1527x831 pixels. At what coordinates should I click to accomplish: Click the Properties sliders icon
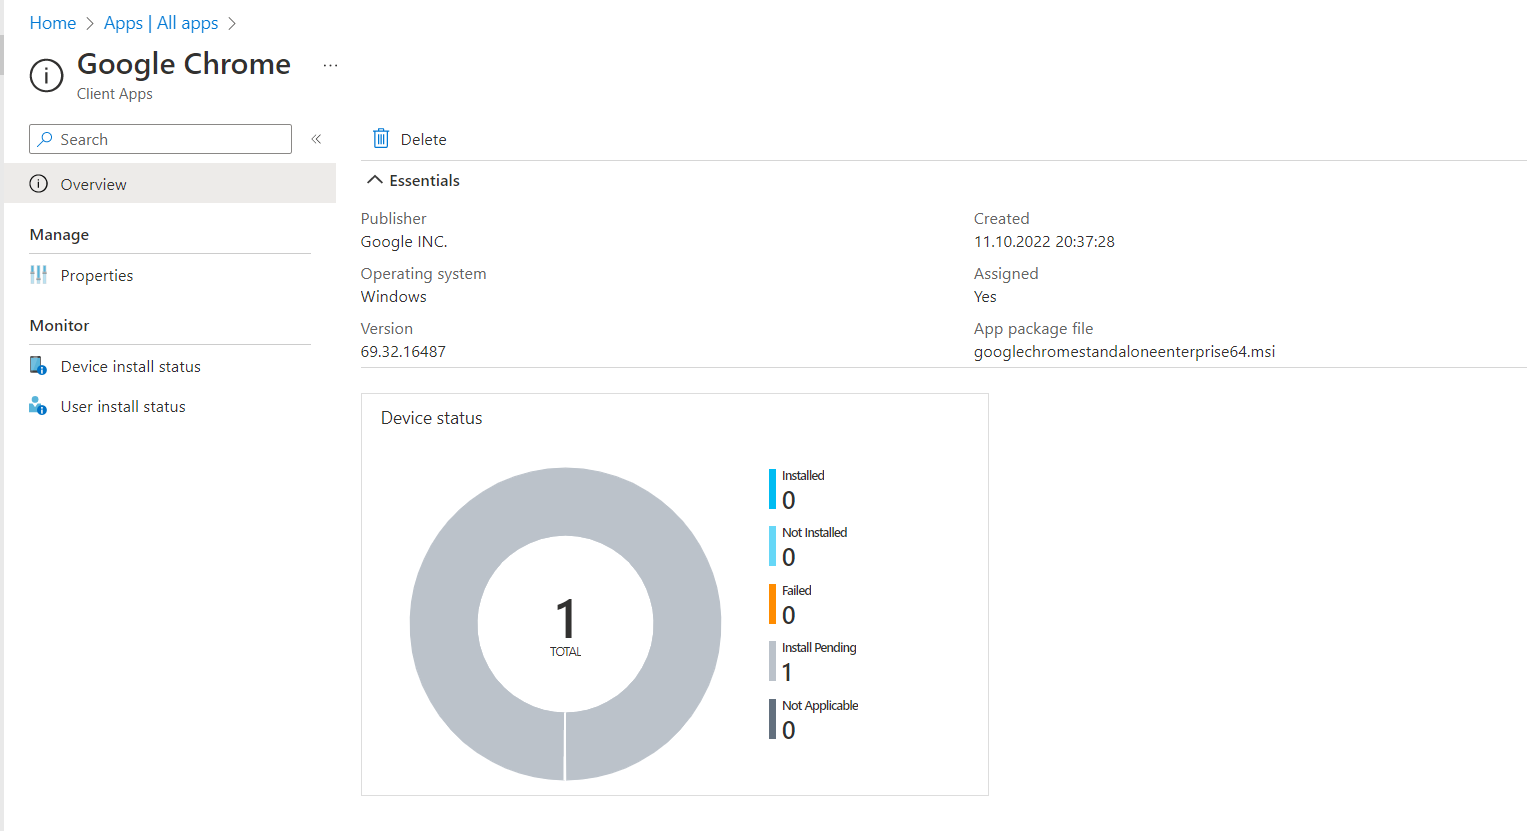point(39,275)
